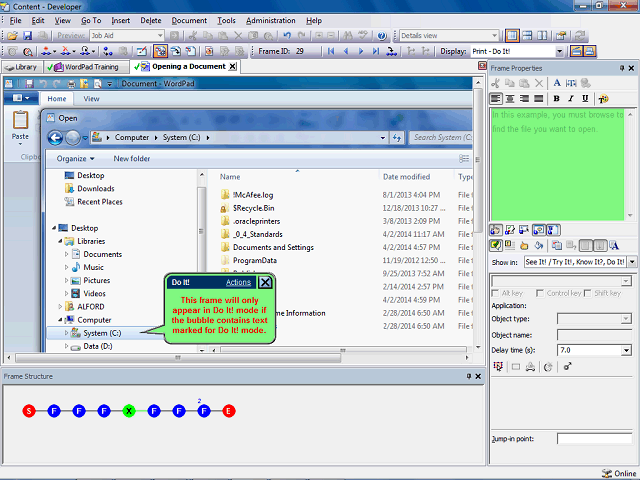The height and width of the screenshot is (480, 640).
Task: Center-align the bubble text
Action: point(510,98)
